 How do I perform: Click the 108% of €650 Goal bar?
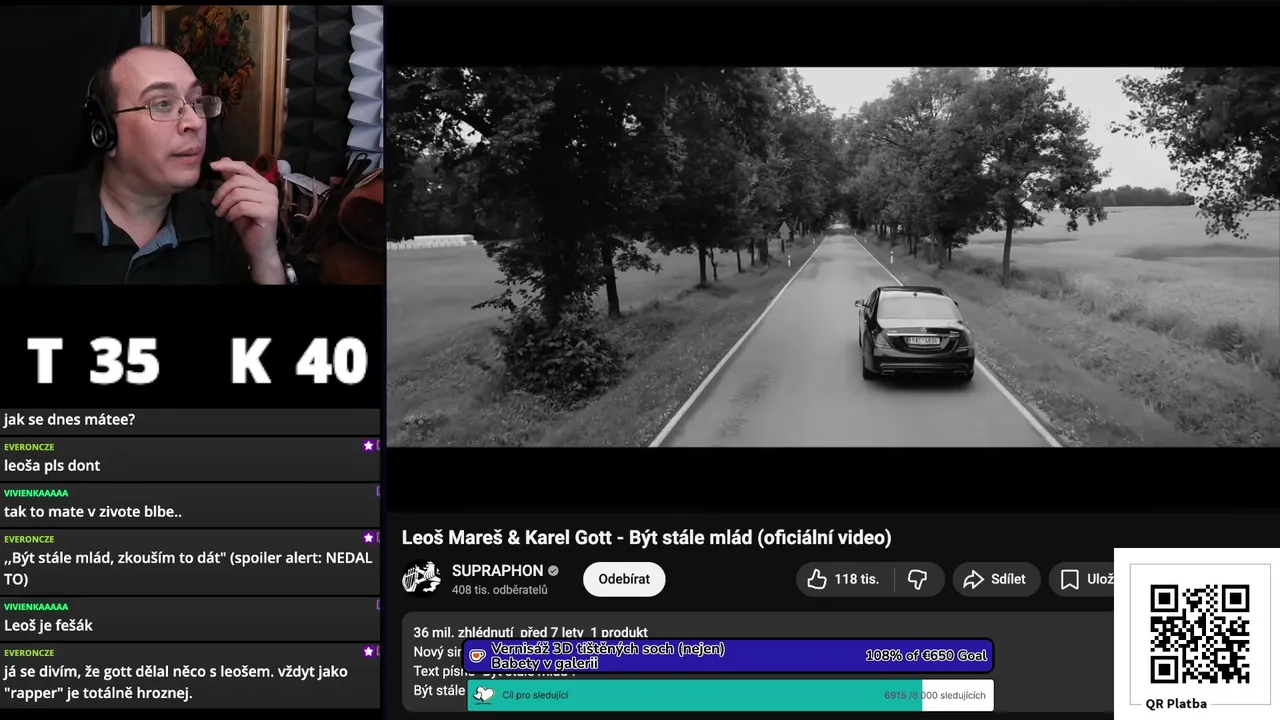729,656
